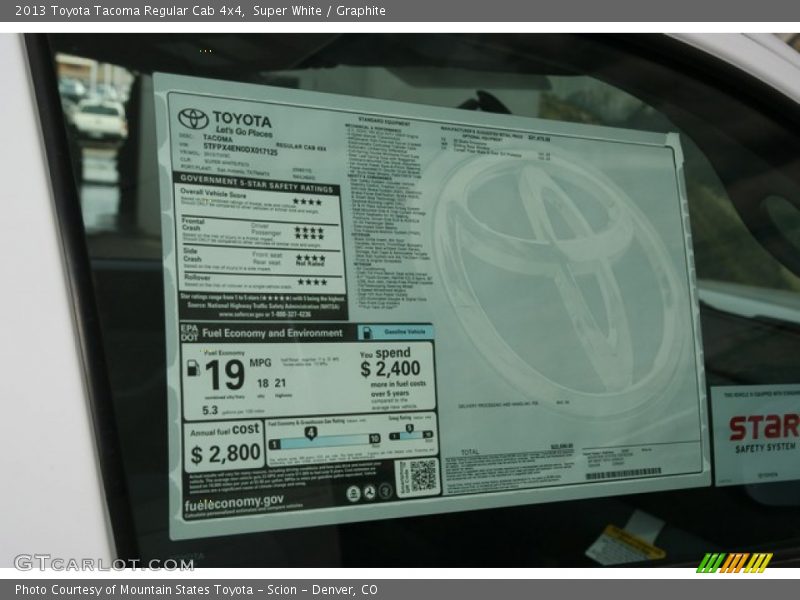Click the "18" city MPG value
Image resolution: width=800 pixels, height=600 pixels.
tap(263, 383)
